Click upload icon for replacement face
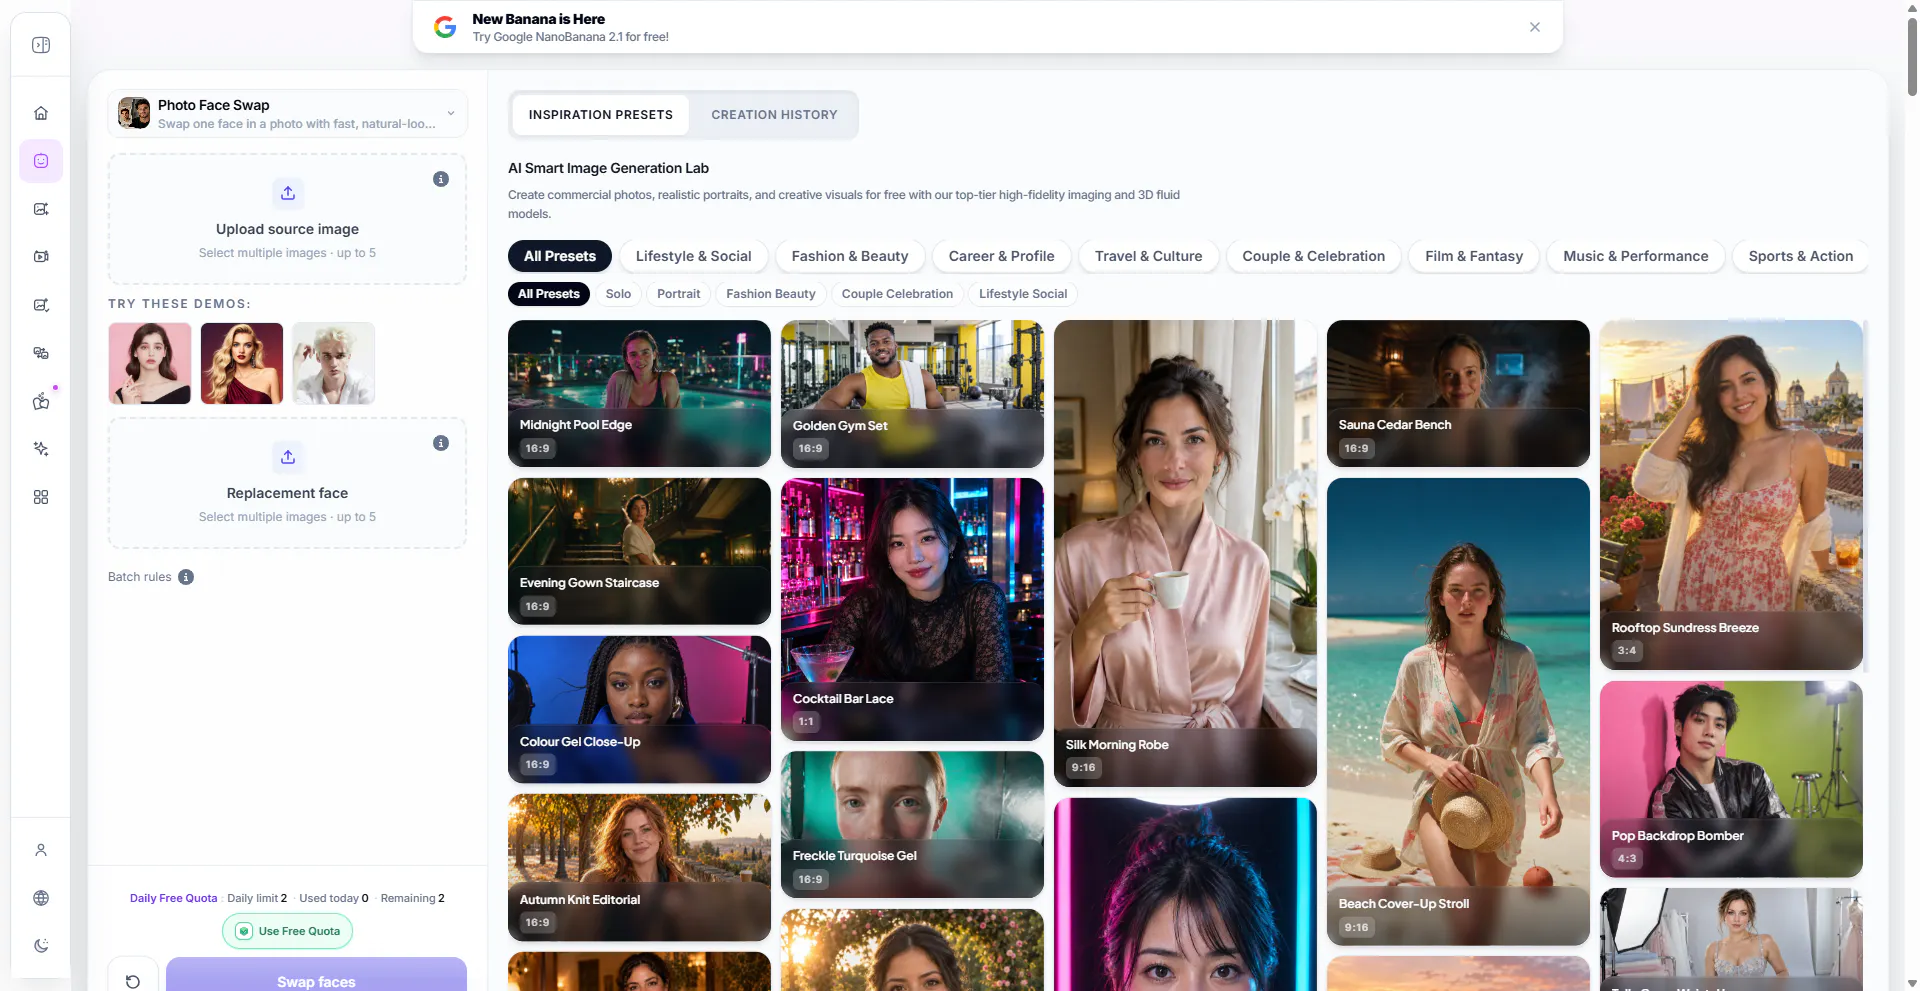The height and width of the screenshot is (991, 1920). pos(288,457)
